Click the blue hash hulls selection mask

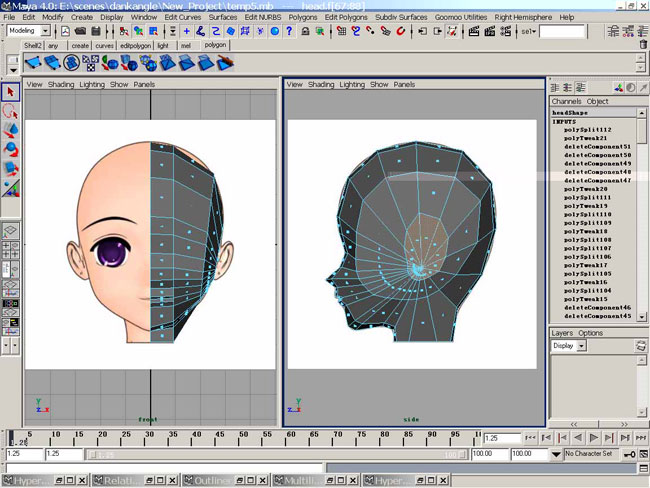(245, 31)
